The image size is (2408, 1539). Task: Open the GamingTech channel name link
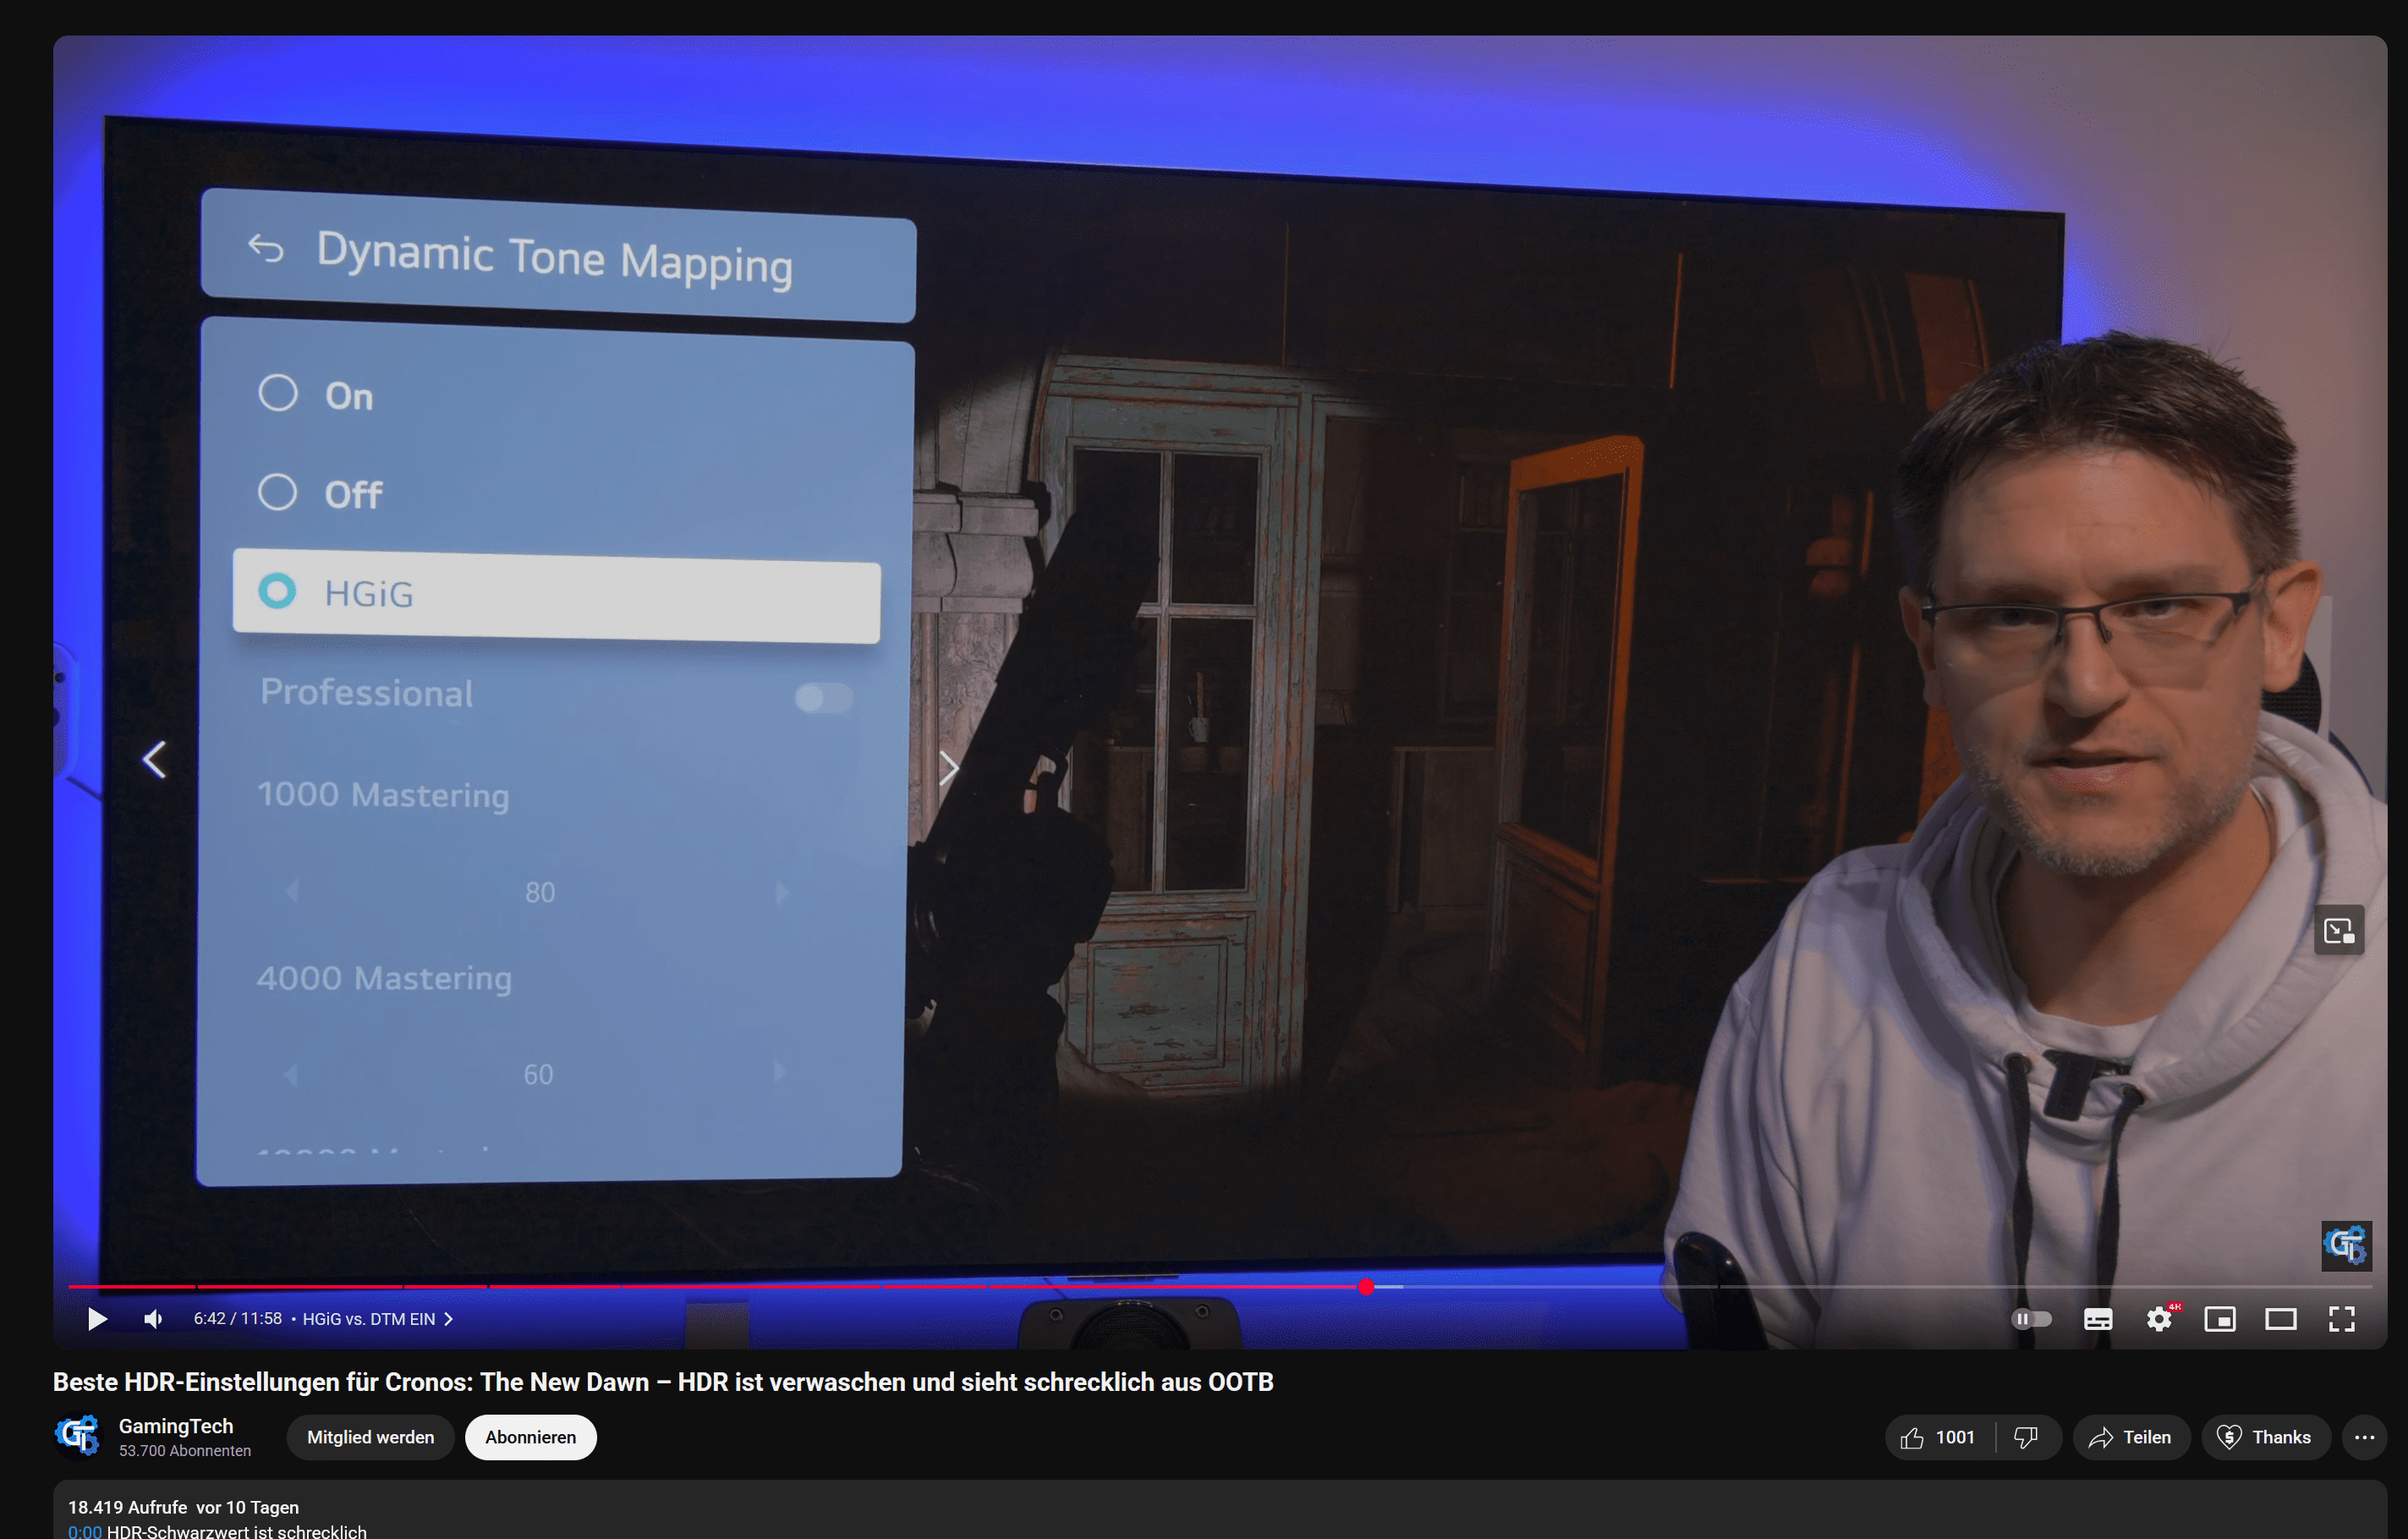point(176,1426)
